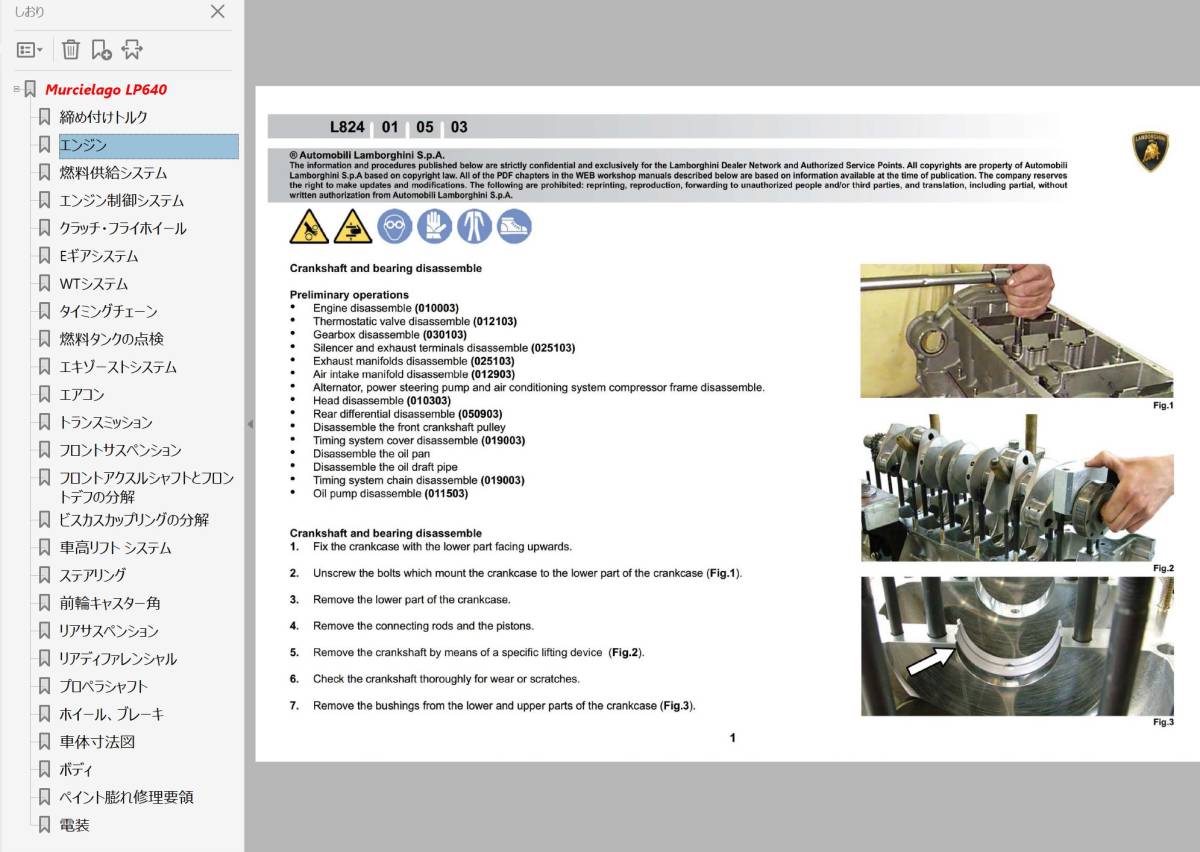The width and height of the screenshot is (1200, 852).
Task: Open the エキゾーストシステム bookmark
Action: pyautogui.click(x=118, y=367)
